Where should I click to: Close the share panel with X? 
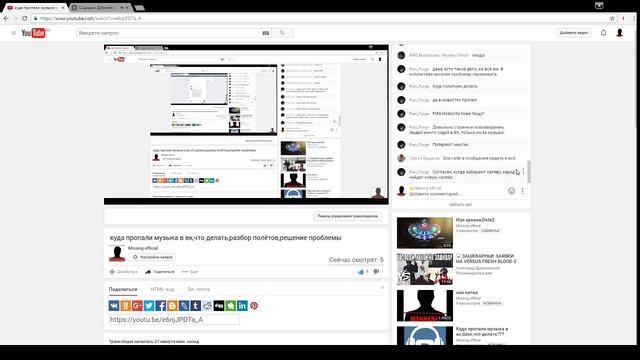[x=382, y=288]
